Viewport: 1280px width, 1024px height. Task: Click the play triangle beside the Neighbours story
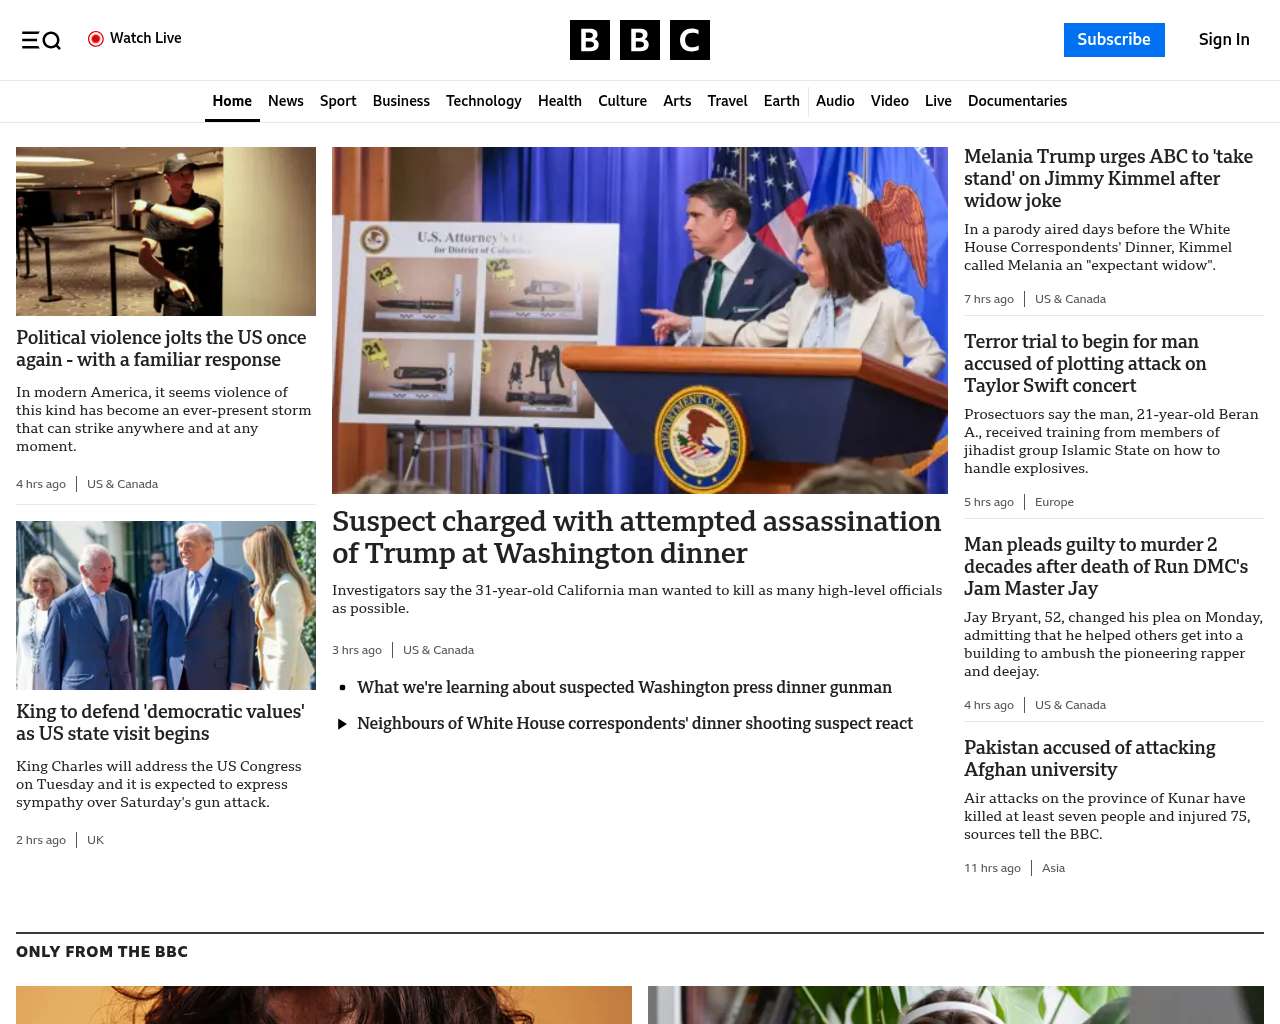pyautogui.click(x=342, y=724)
